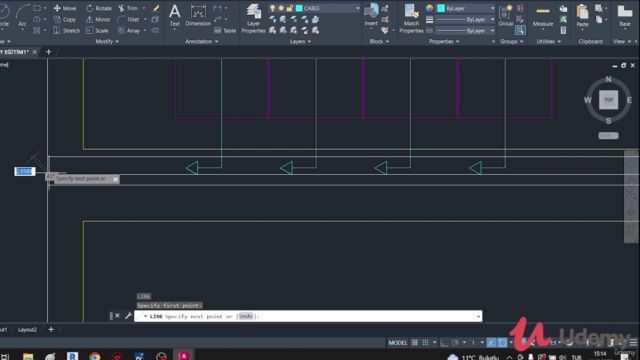The image size is (640, 360).
Task: Click the Dimension tool
Action: [198, 16]
